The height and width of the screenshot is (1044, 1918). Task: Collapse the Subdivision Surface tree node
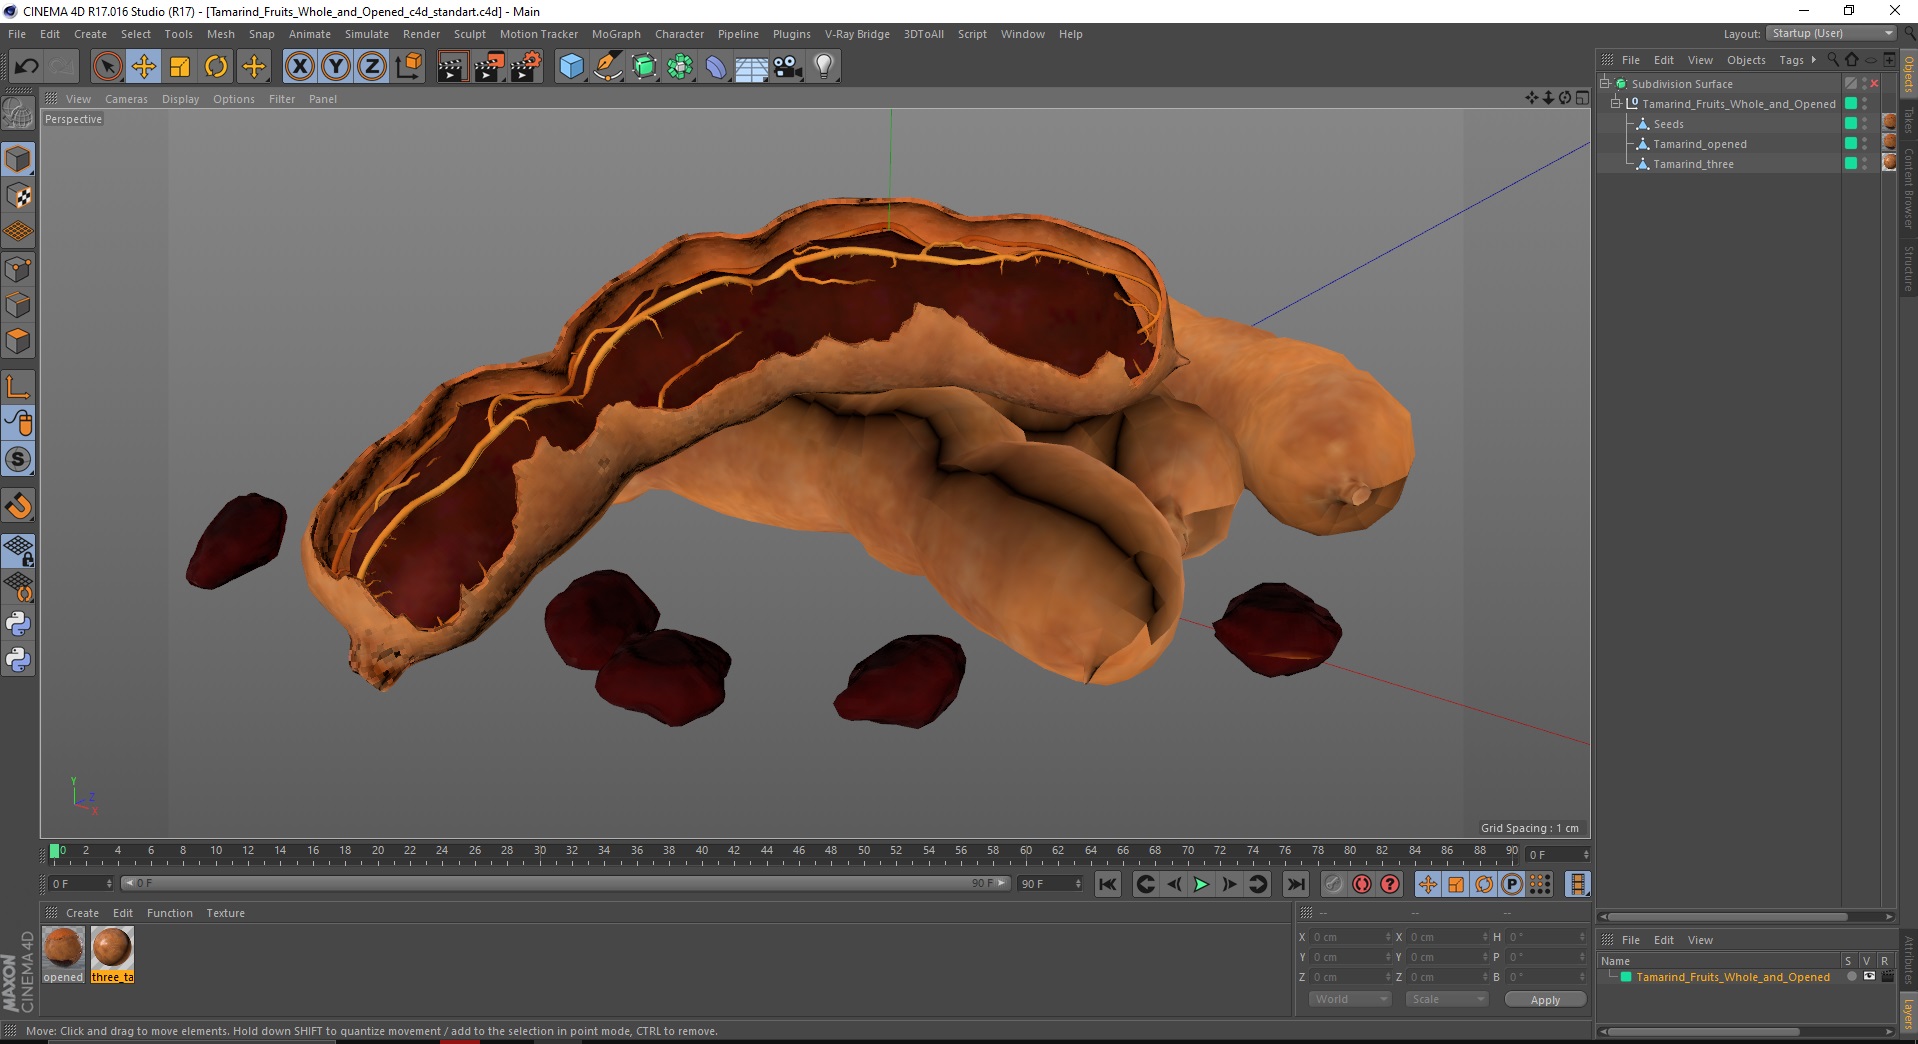tap(1605, 84)
